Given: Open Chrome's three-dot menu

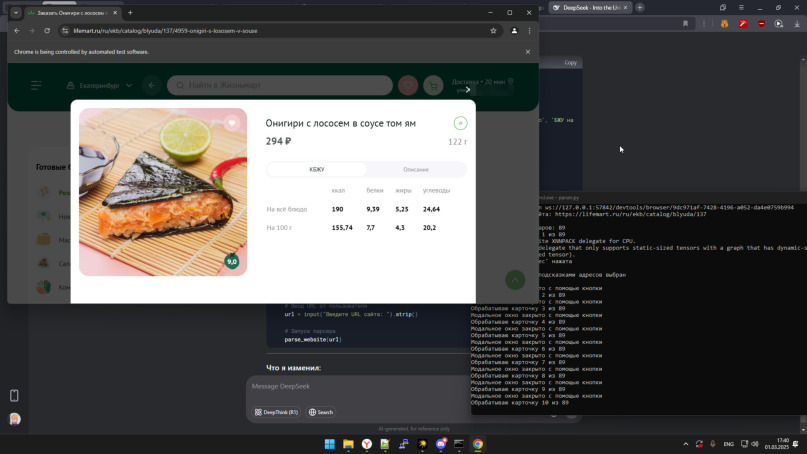Looking at the screenshot, I should (529, 31).
